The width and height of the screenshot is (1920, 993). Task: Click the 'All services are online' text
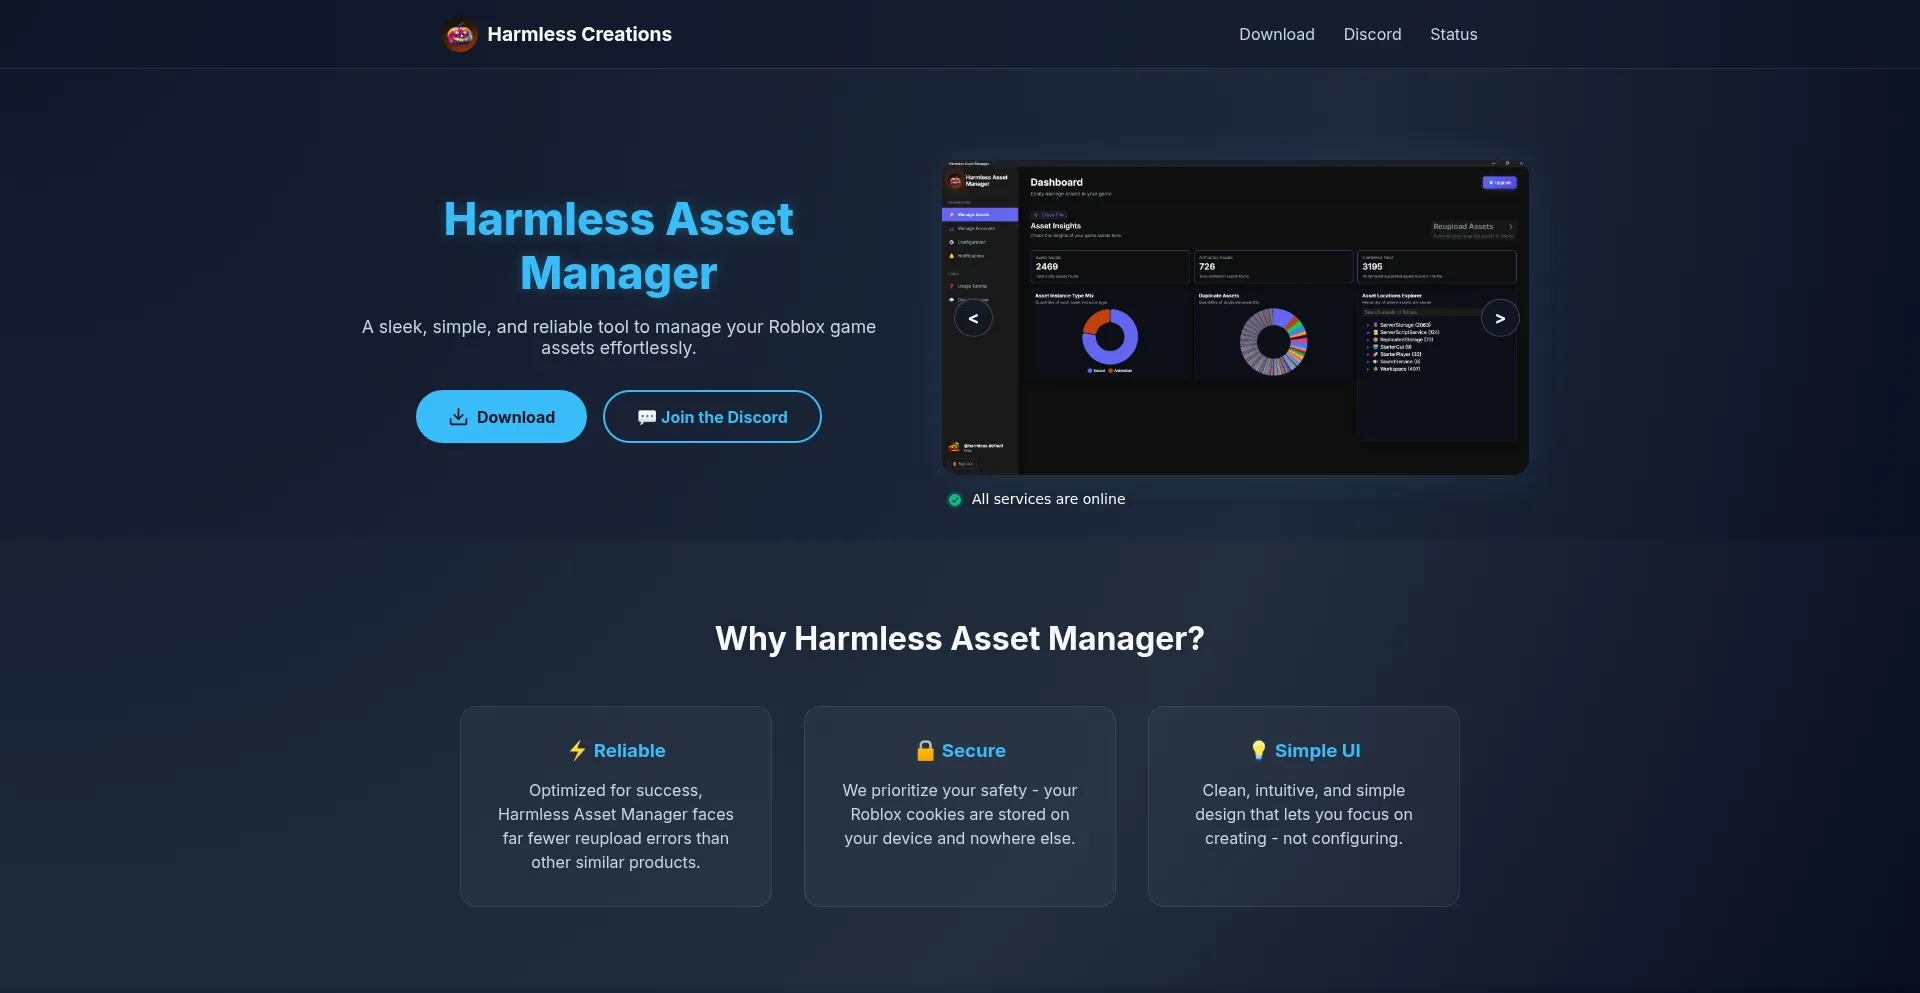[x=1048, y=499]
